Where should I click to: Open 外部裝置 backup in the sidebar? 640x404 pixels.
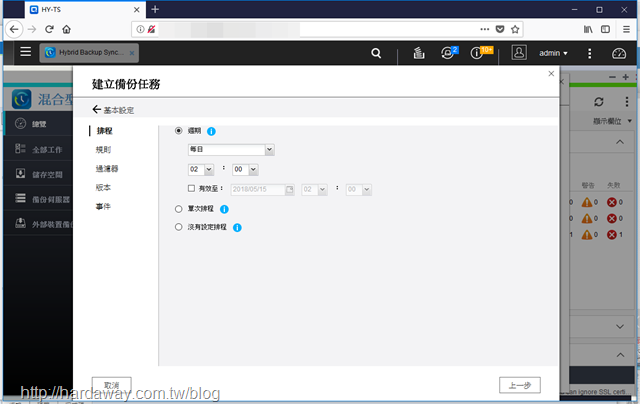38,224
